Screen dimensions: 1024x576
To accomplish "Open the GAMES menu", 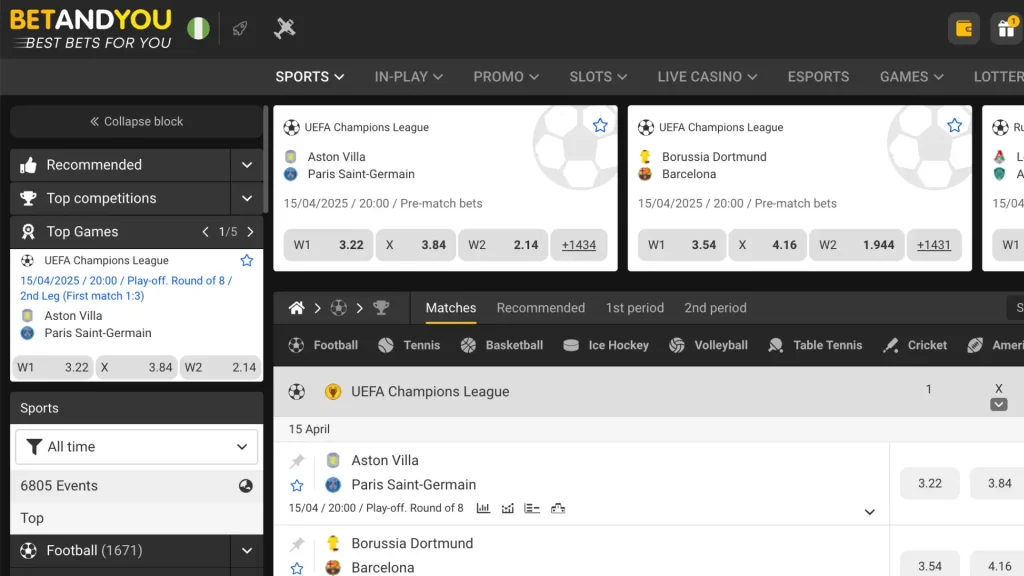I will [x=911, y=76].
